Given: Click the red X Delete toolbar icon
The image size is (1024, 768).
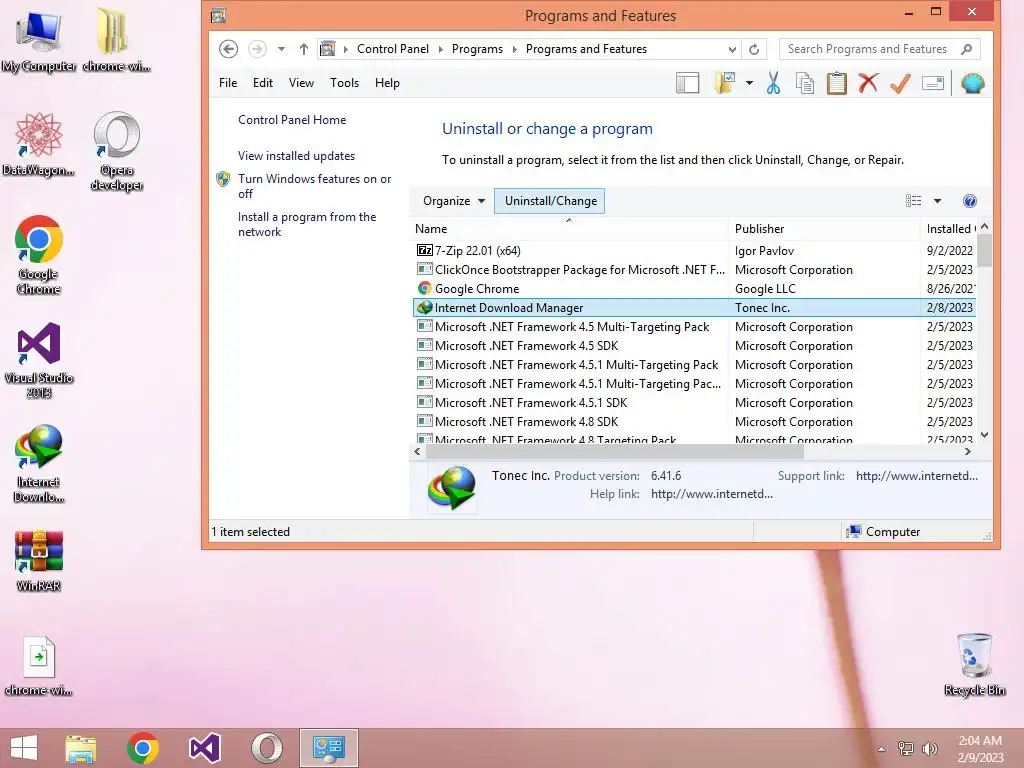Looking at the screenshot, I should [x=868, y=84].
